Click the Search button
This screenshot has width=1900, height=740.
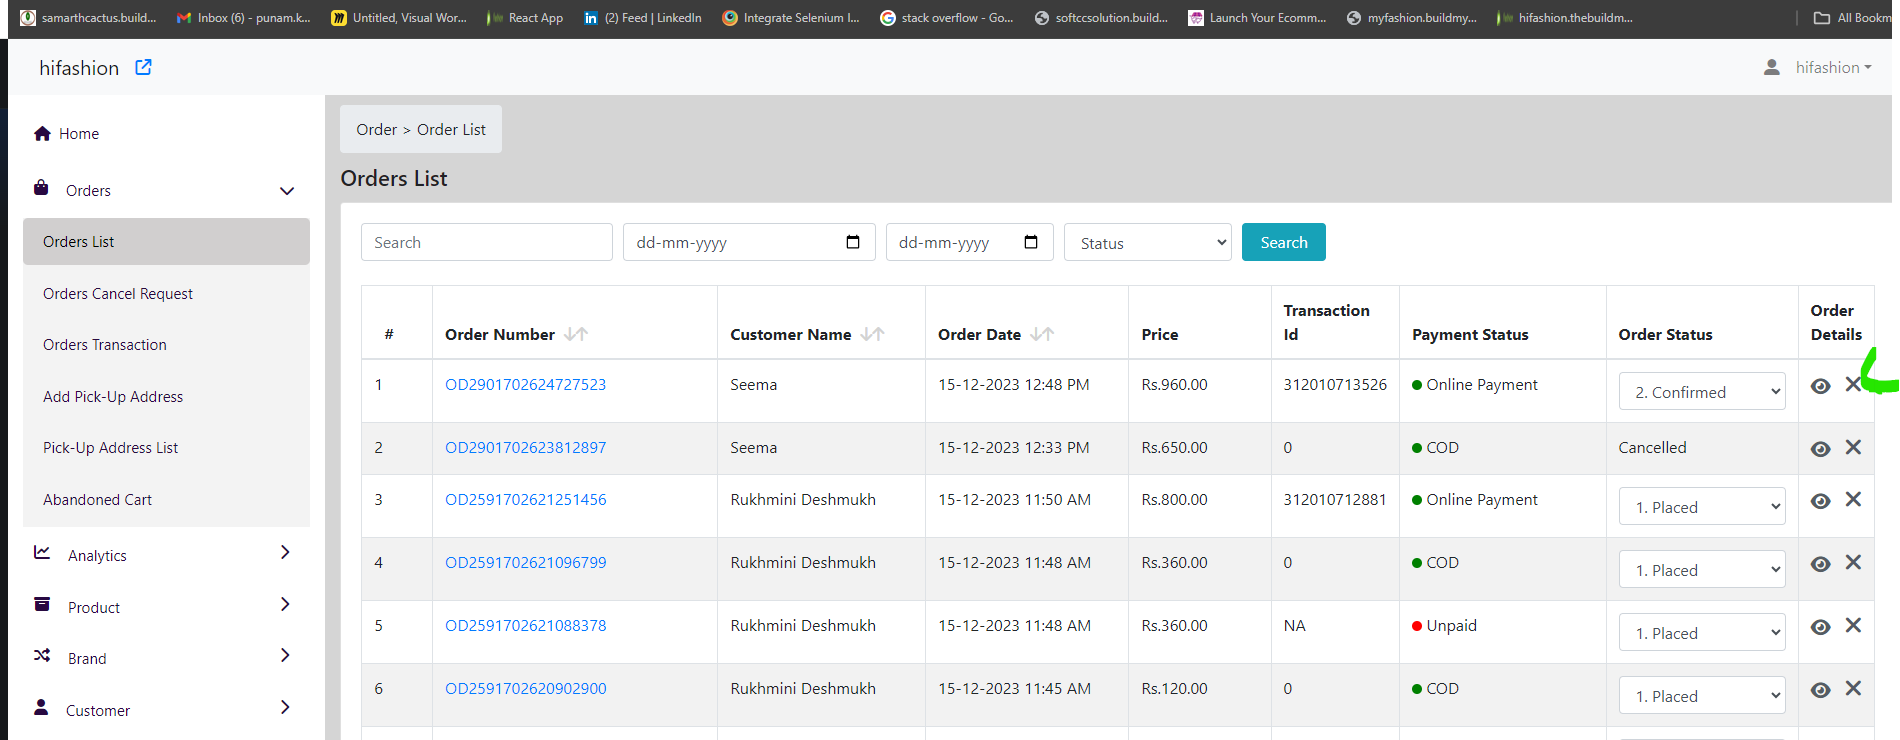(x=1284, y=242)
